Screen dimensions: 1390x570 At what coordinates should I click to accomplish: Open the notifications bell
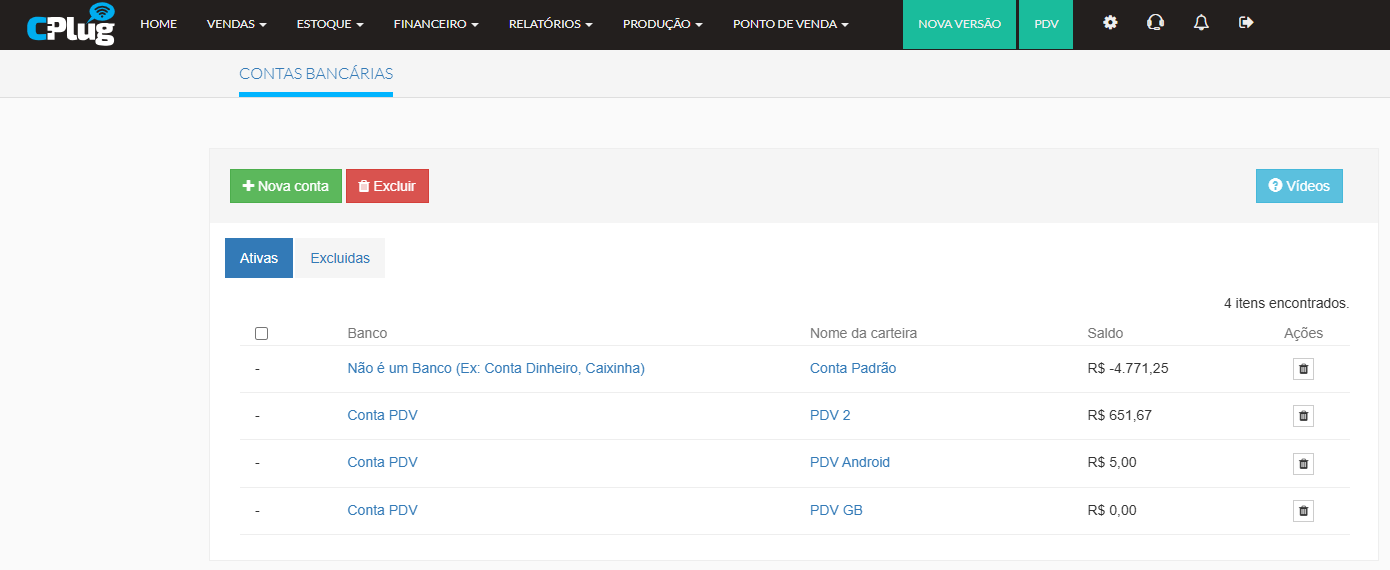tap(1201, 23)
